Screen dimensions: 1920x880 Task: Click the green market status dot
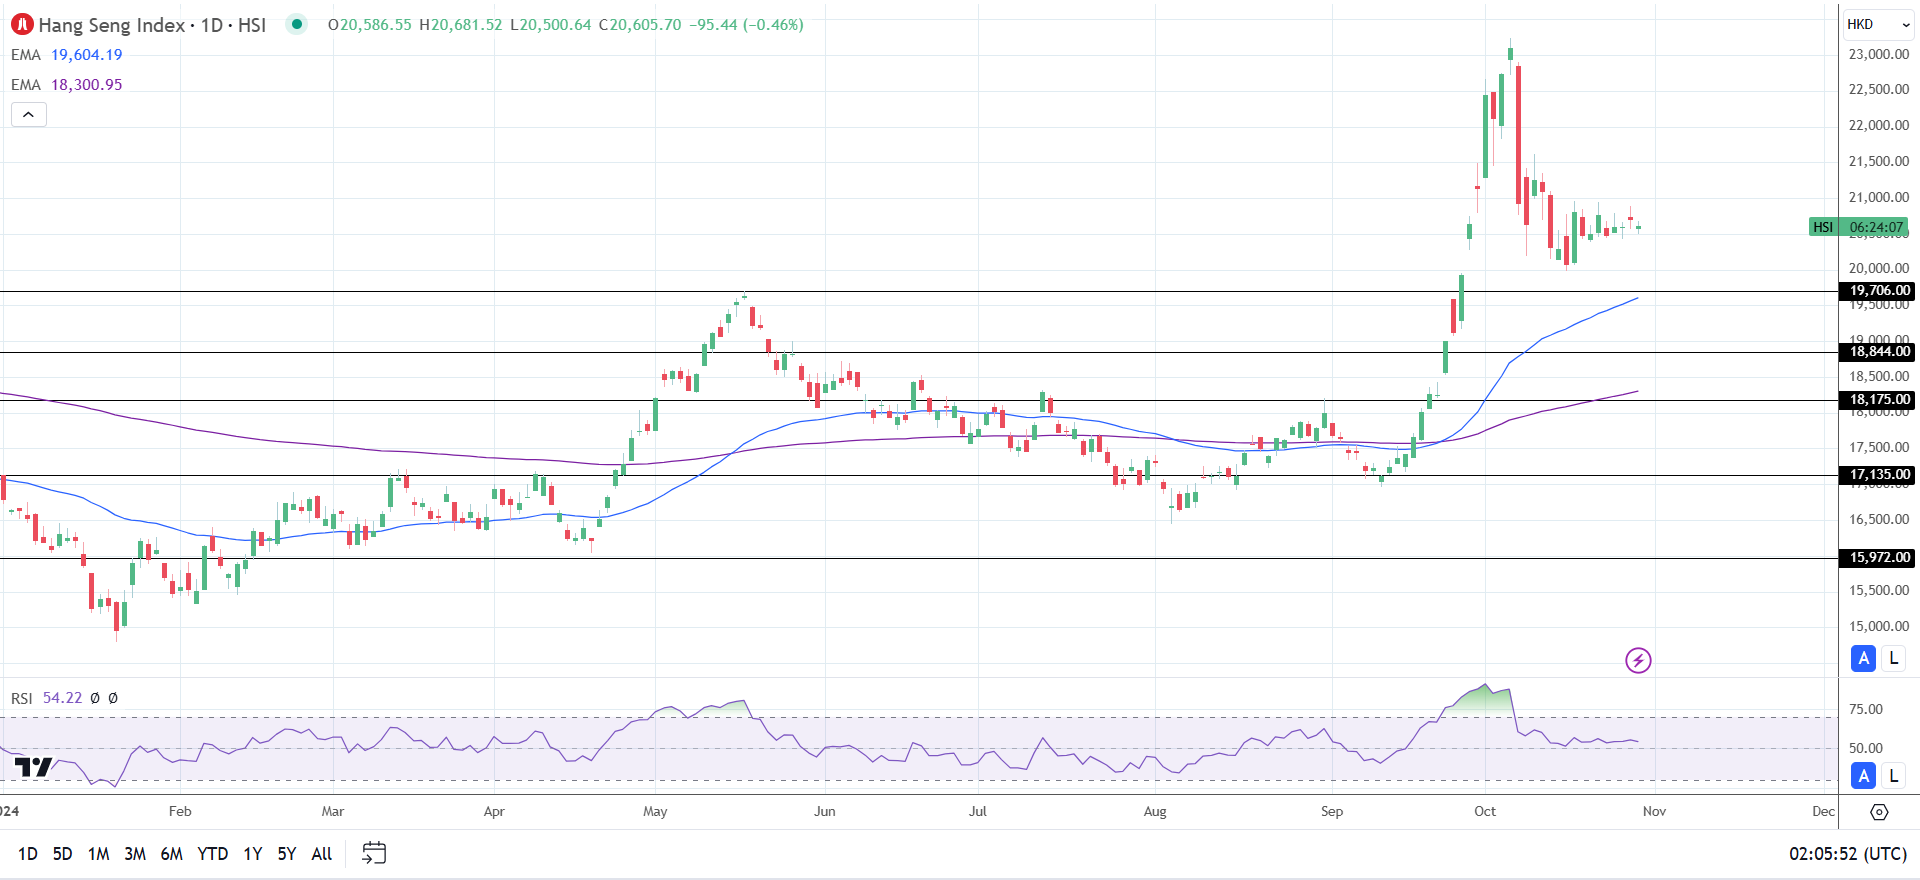pyautogui.click(x=296, y=24)
